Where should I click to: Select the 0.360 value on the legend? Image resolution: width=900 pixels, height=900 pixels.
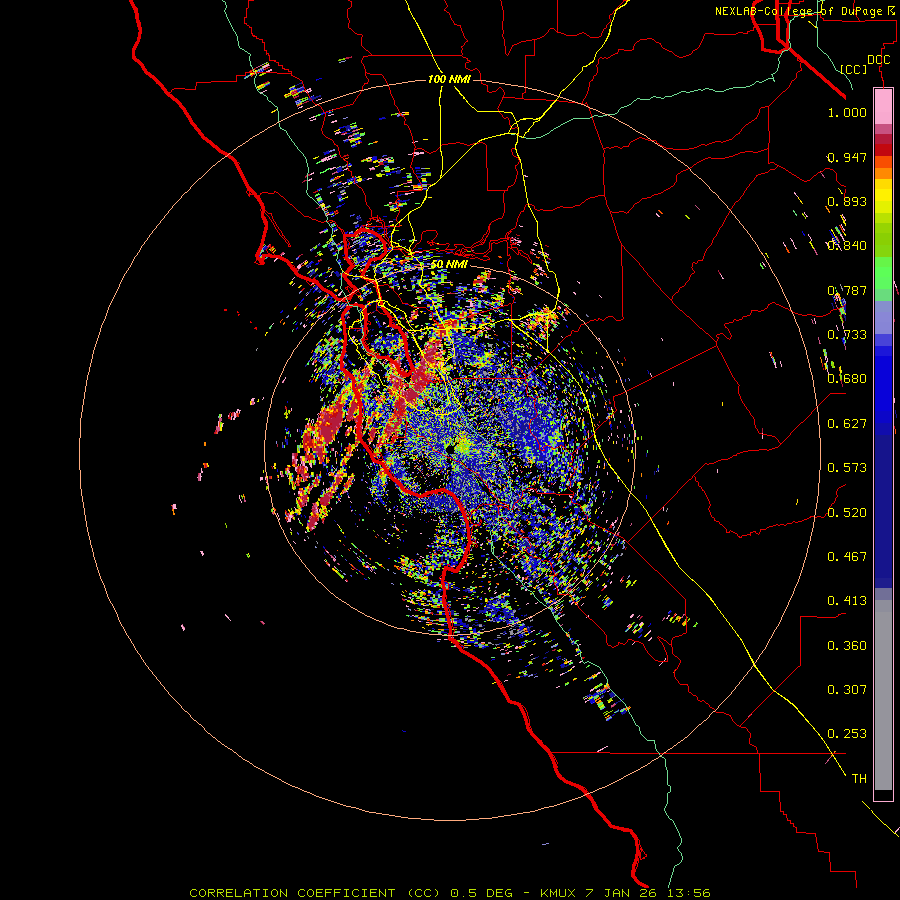(x=847, y=646)
